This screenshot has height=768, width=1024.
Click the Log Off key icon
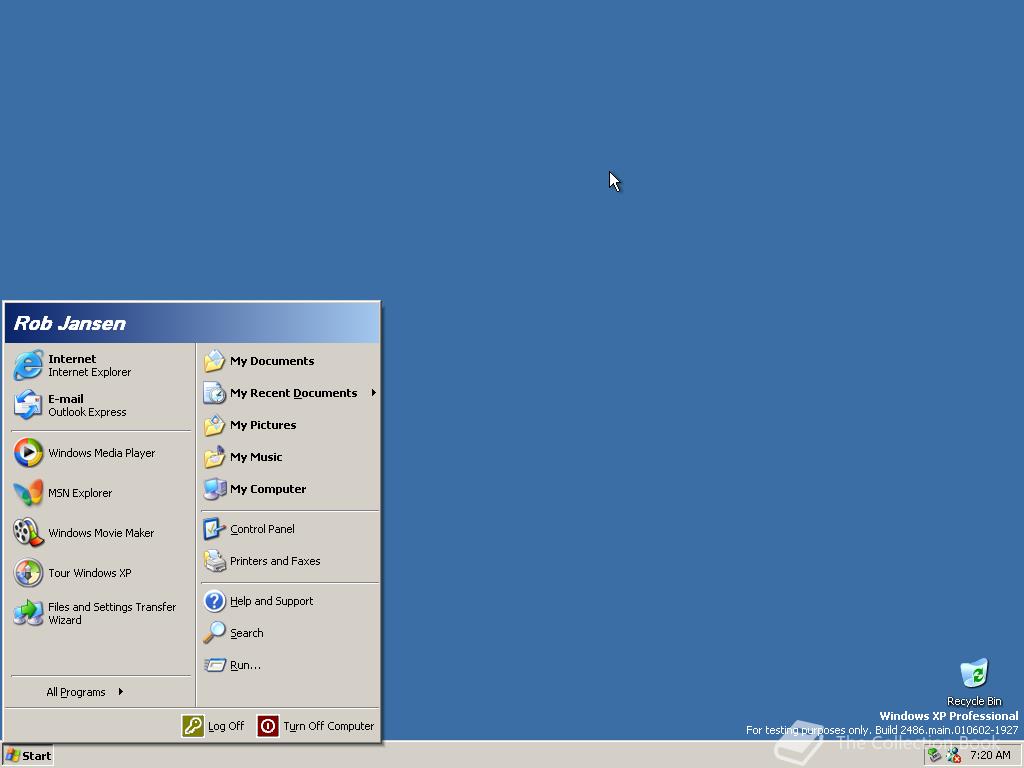click(193, 726)
